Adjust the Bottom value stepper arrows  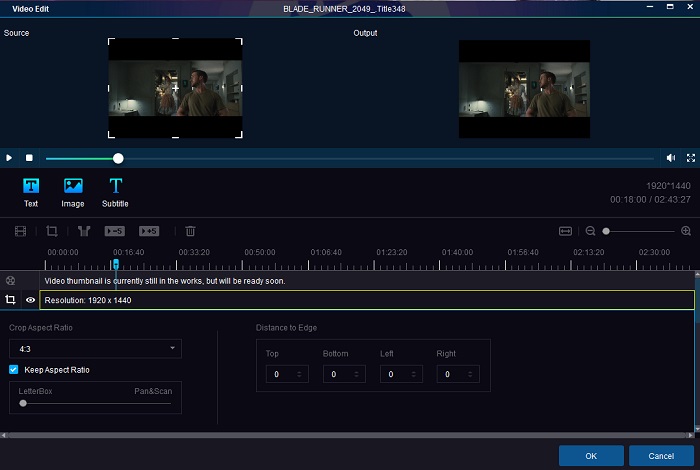356,374
